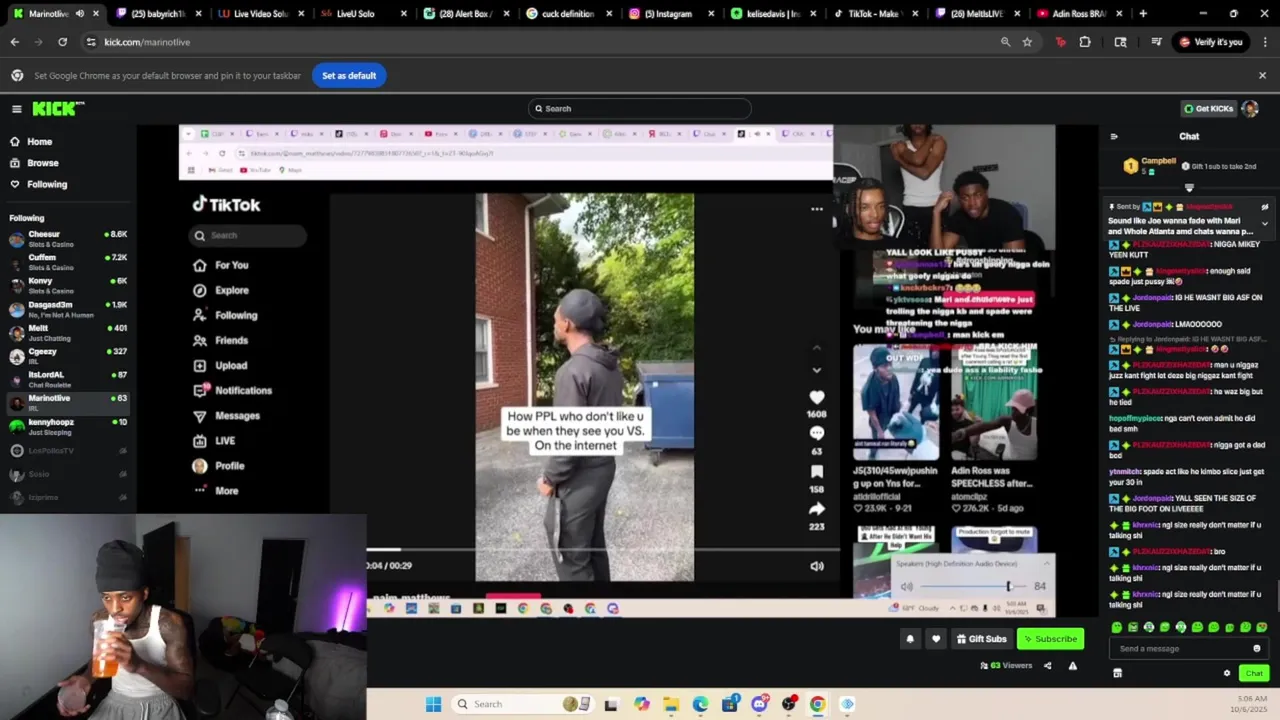The image size is (1280, 720).
Task: Open Cgeezy channel in following list
Action: (x=68, y=356)
